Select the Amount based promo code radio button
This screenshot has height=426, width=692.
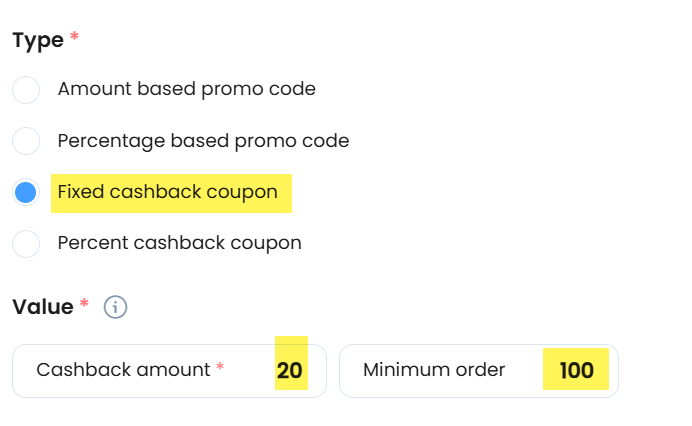point(26,90)
